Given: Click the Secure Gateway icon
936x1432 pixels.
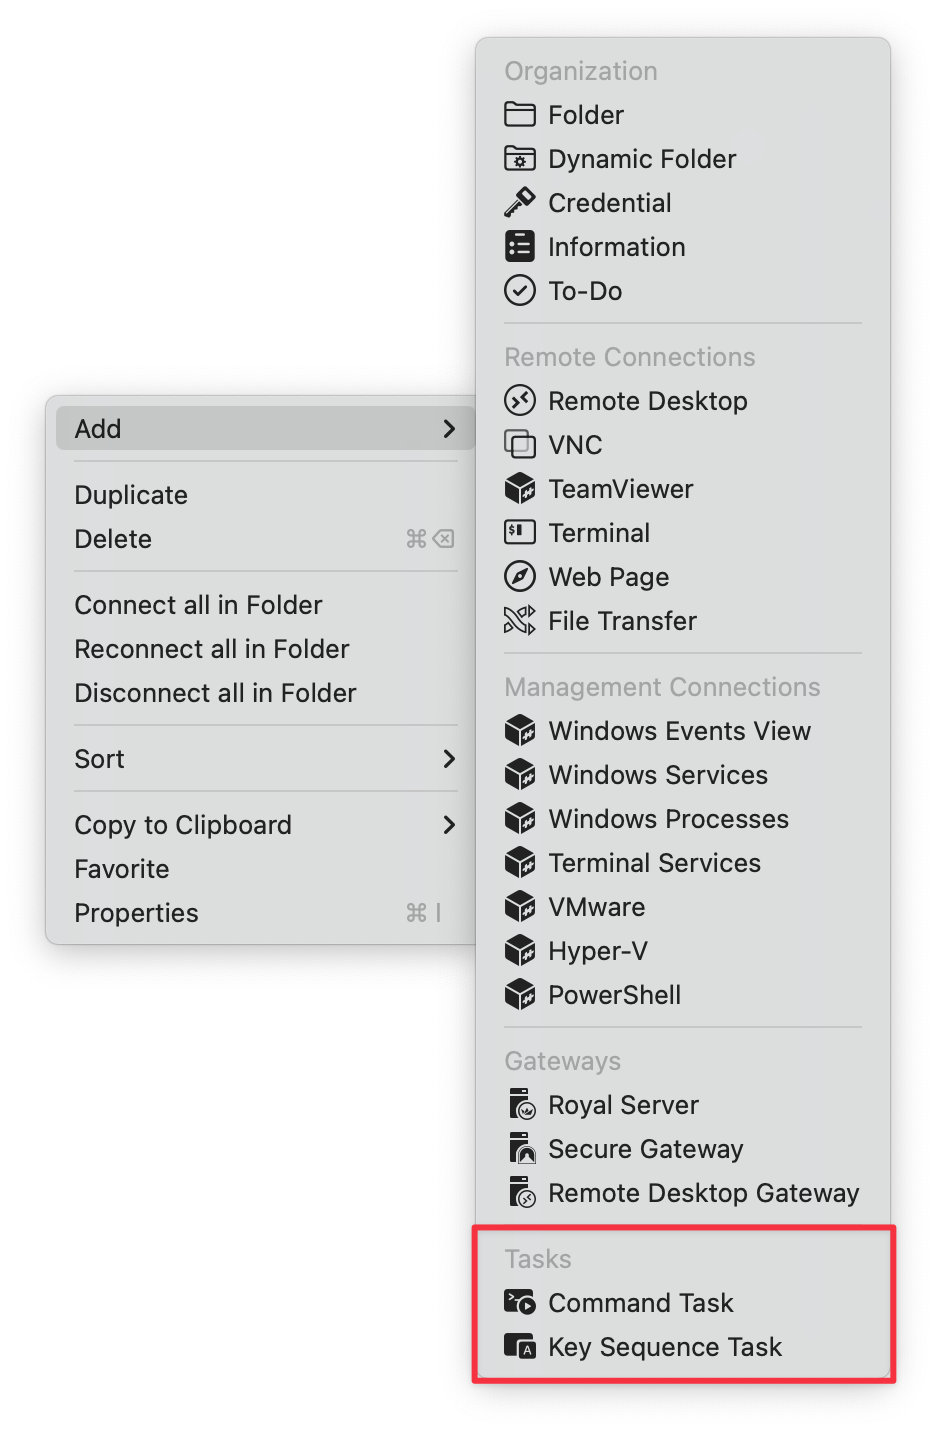Looking at the screenshot, I should click(521, 1149).
